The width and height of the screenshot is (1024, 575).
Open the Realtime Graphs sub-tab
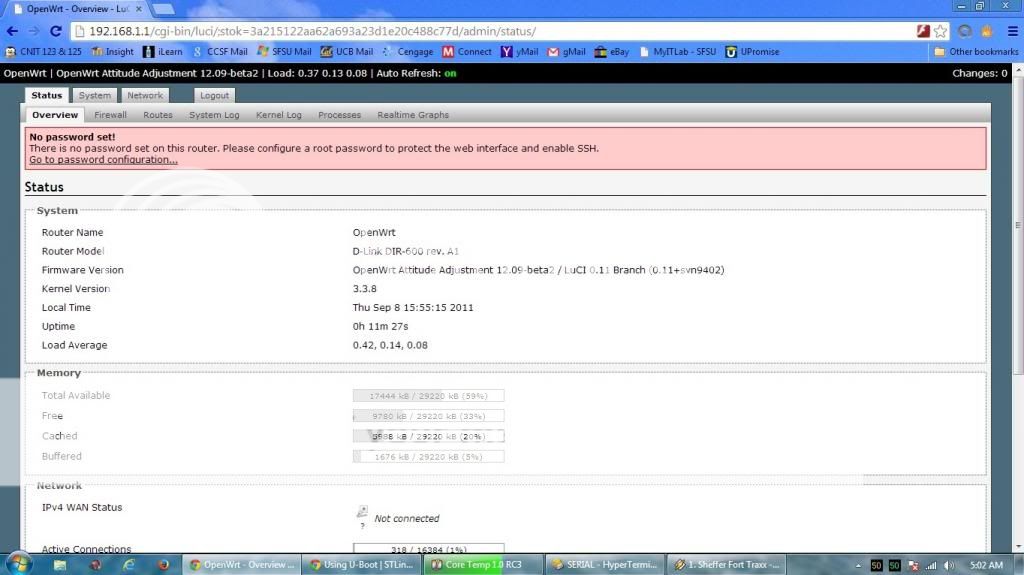(413, 115)
